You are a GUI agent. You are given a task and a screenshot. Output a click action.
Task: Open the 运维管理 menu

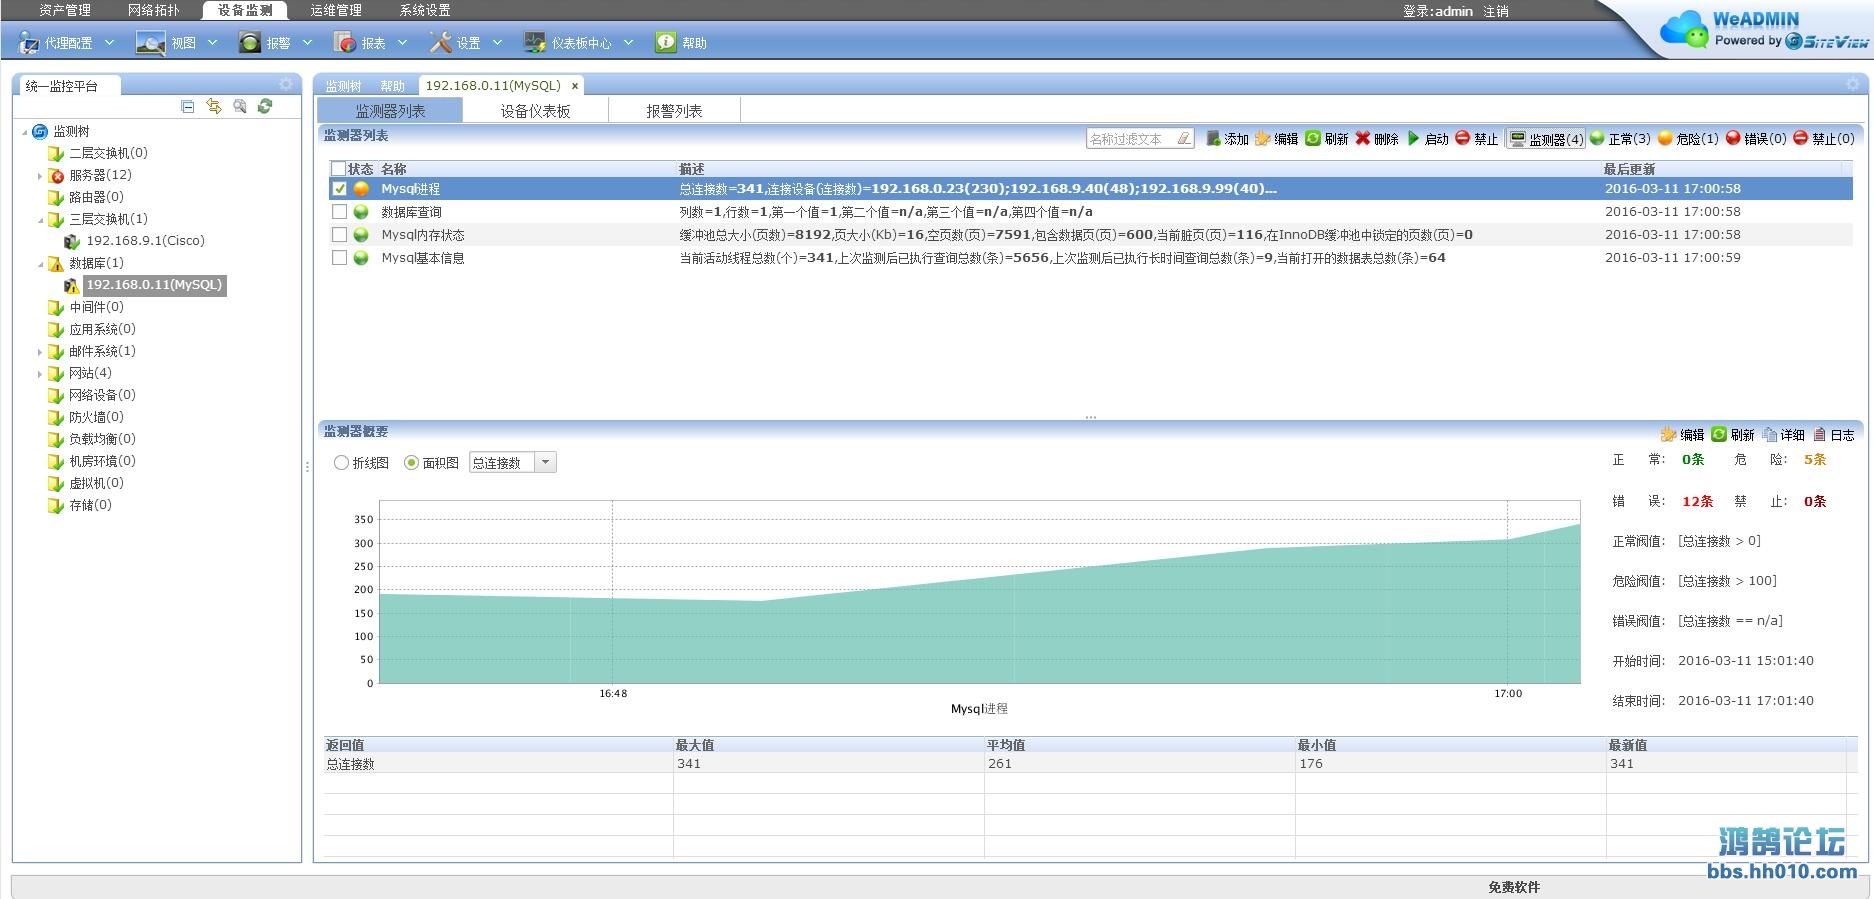(x=335, y=10)
